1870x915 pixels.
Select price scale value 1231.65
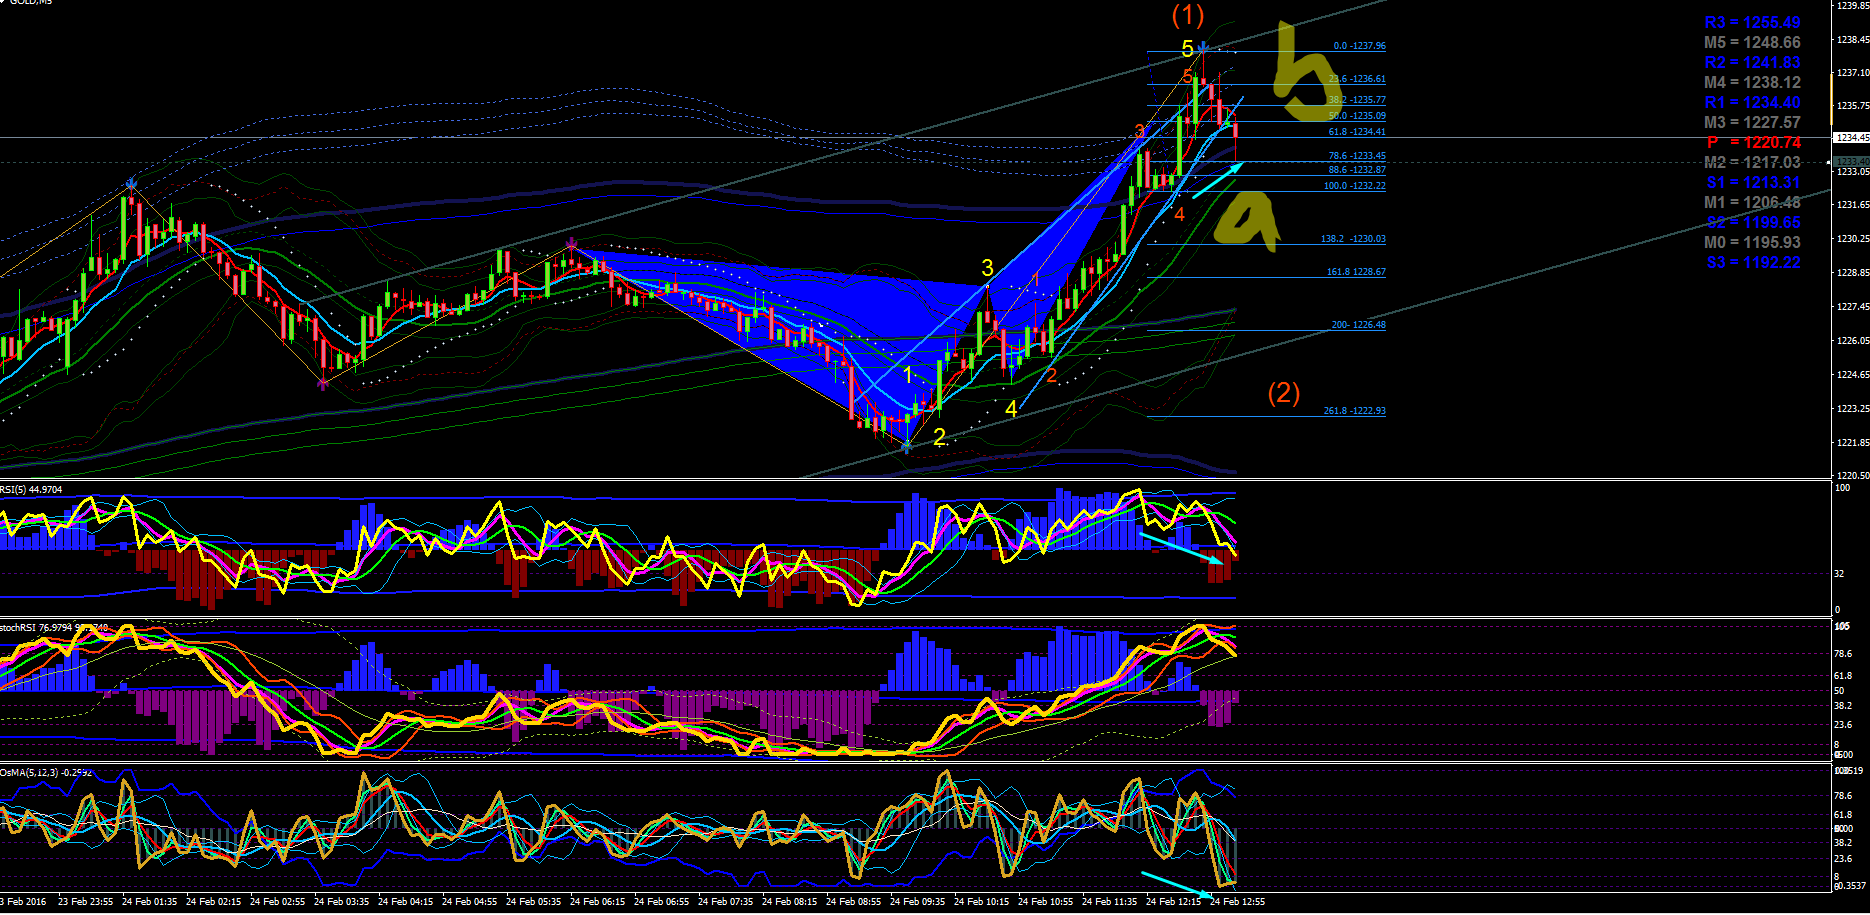[x=1852, y=205]
